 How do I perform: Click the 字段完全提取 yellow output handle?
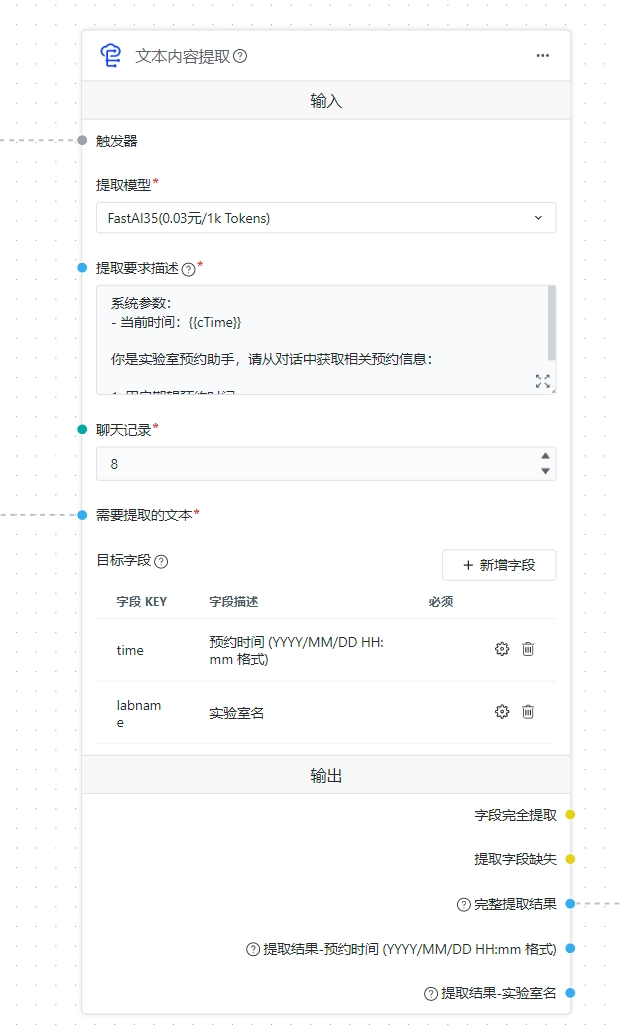570,815
